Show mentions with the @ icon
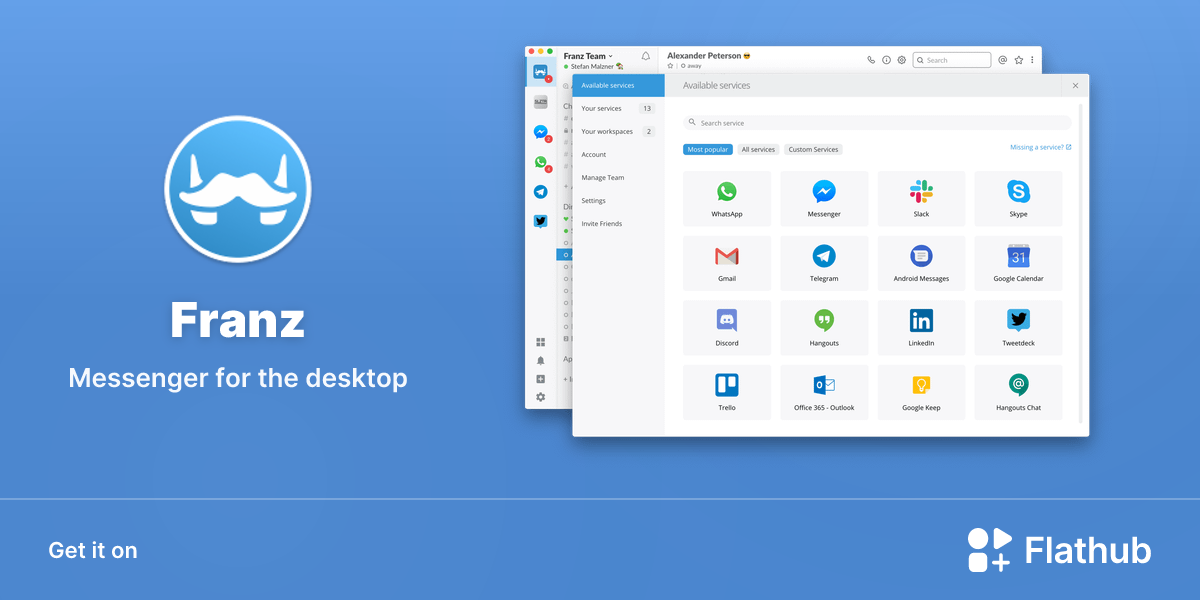 tap(1003, 60)
